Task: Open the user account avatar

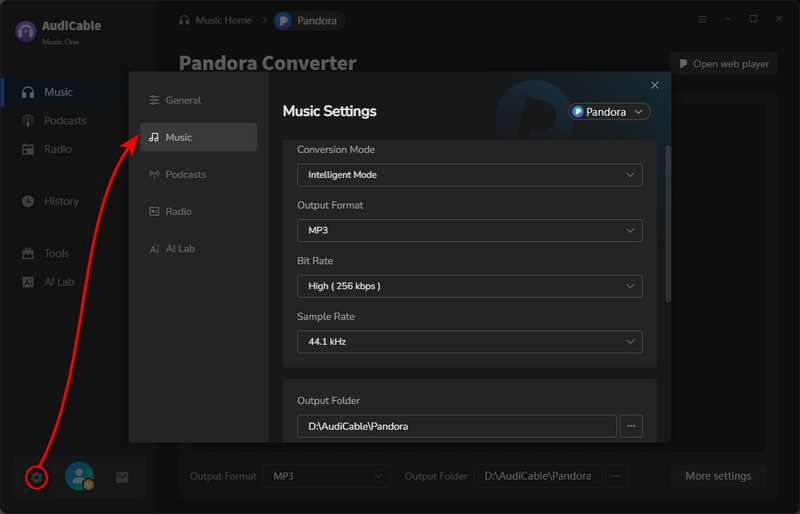Action: [x=80, y=476]
